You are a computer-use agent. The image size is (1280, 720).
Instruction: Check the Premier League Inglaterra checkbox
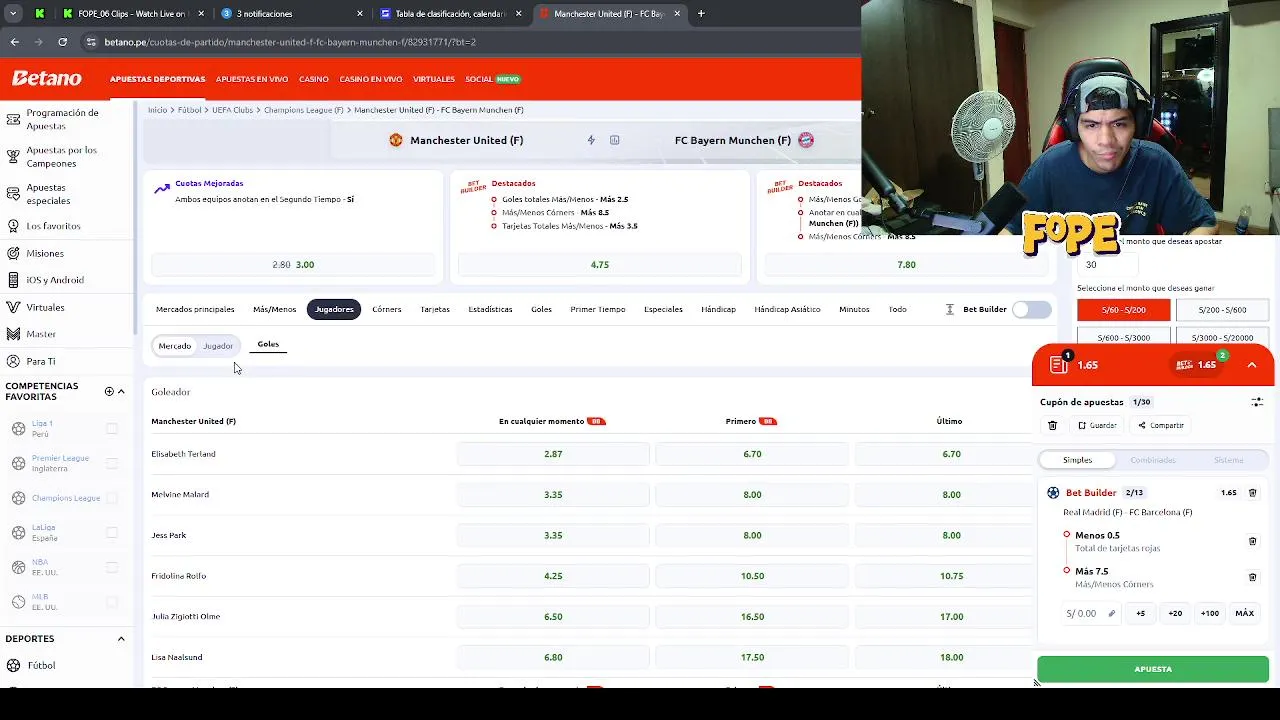pos(112,463)
